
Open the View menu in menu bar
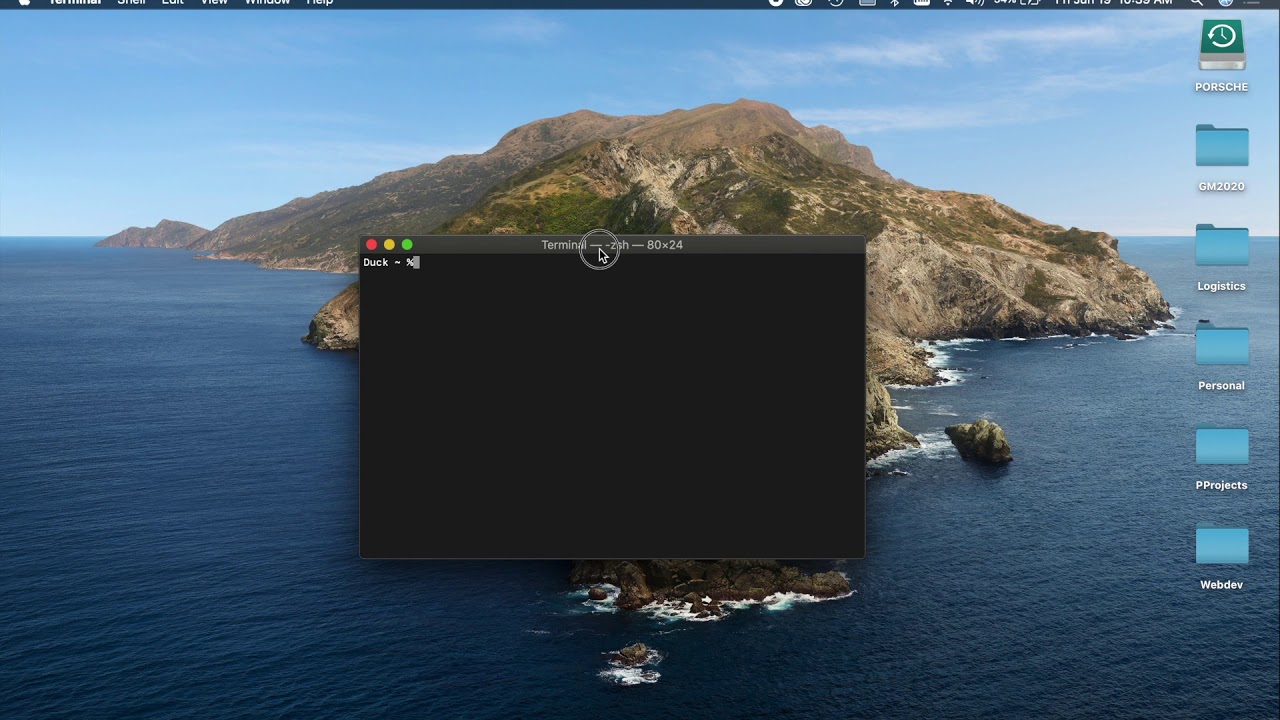coord(214,3)
